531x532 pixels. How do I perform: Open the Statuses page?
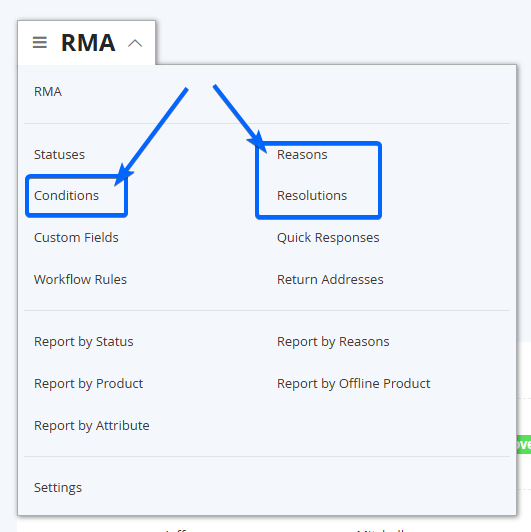click(x=59, y=155)
